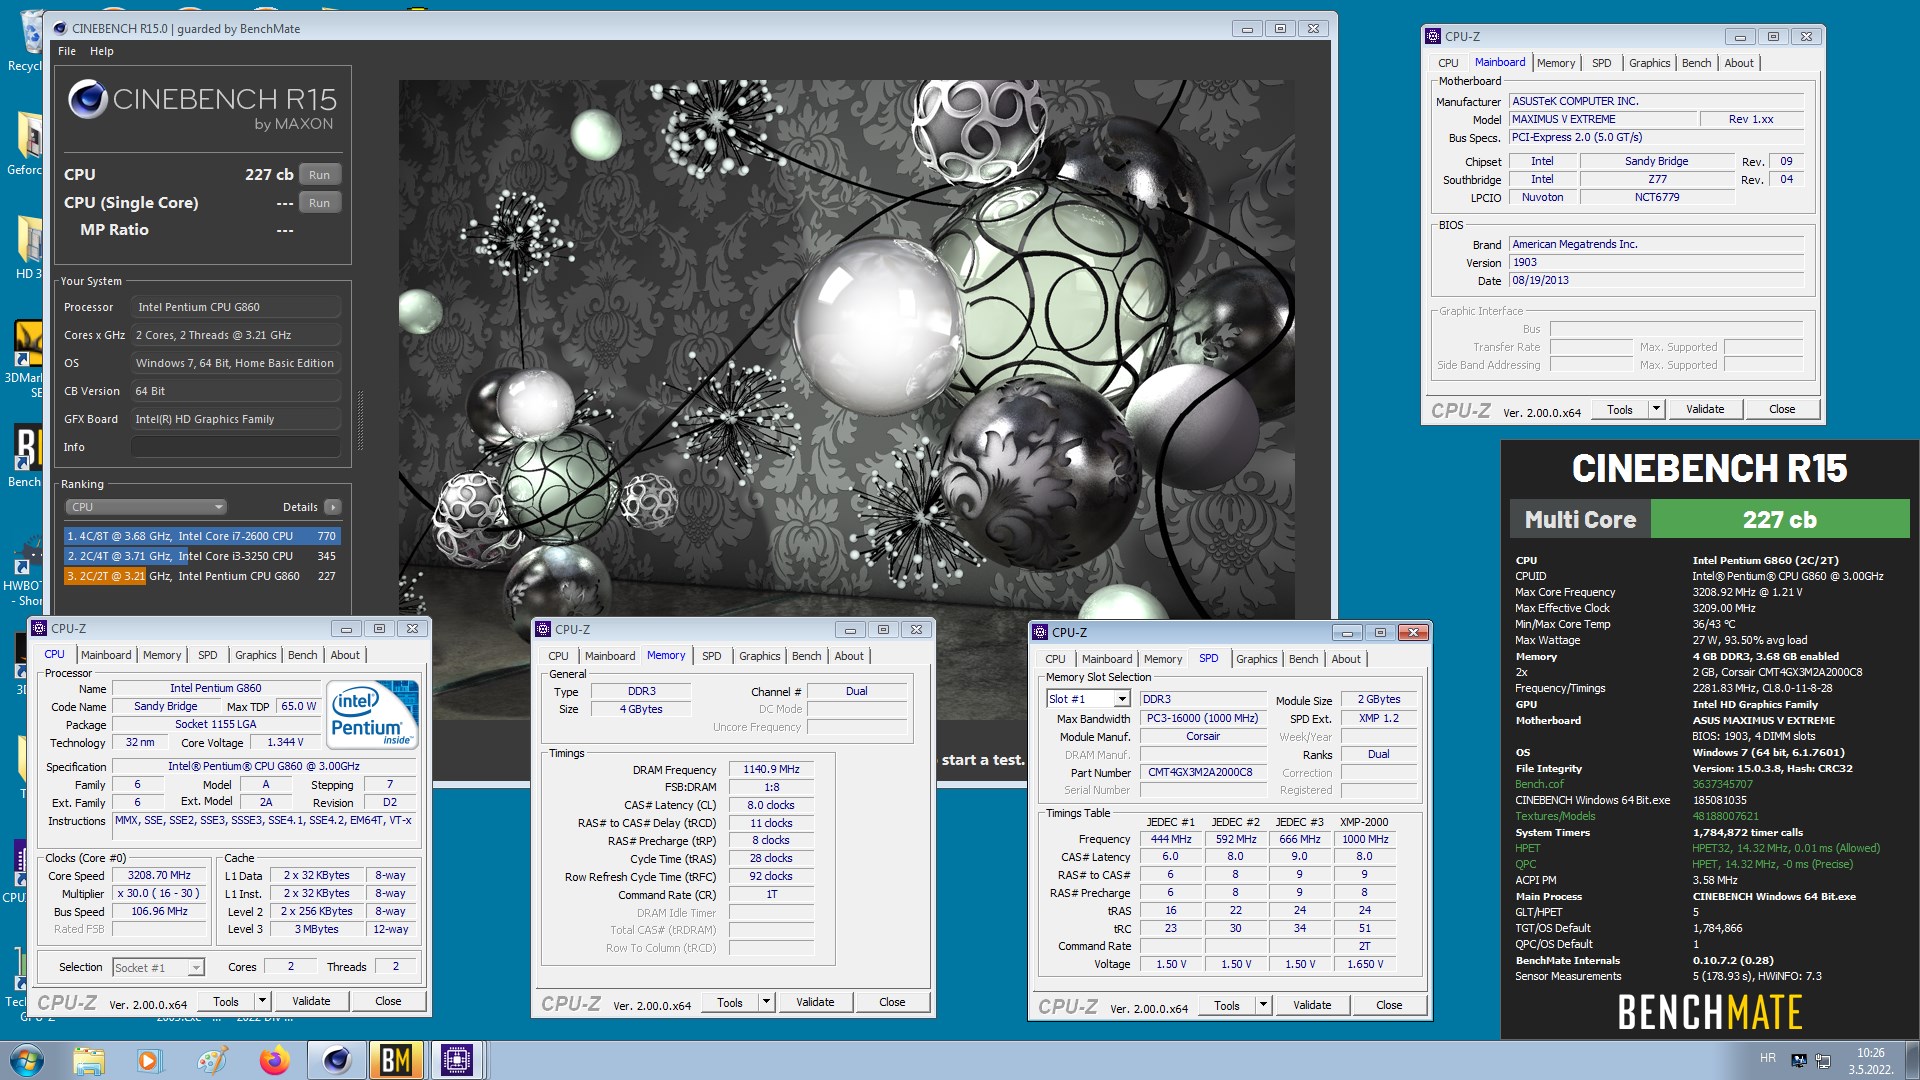Viewport: 1920px width, 1080px height.
Task: Launch Windows Media Player taskbar icon
Action: click(149, 1060)
